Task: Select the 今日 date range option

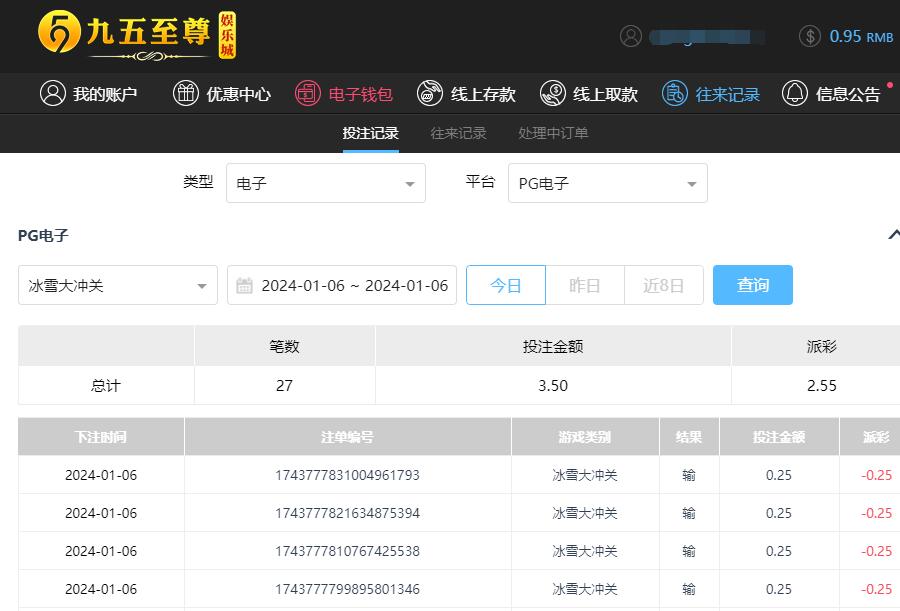Action: 506,285
